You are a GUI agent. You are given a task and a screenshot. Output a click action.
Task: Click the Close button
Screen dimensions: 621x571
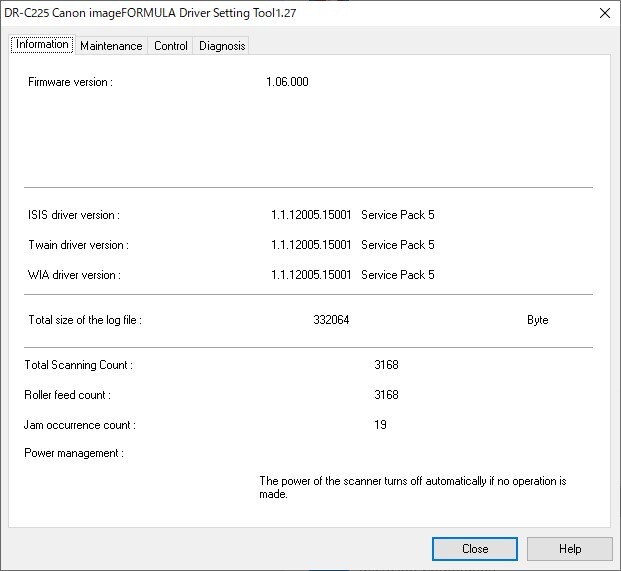point(474,549)
